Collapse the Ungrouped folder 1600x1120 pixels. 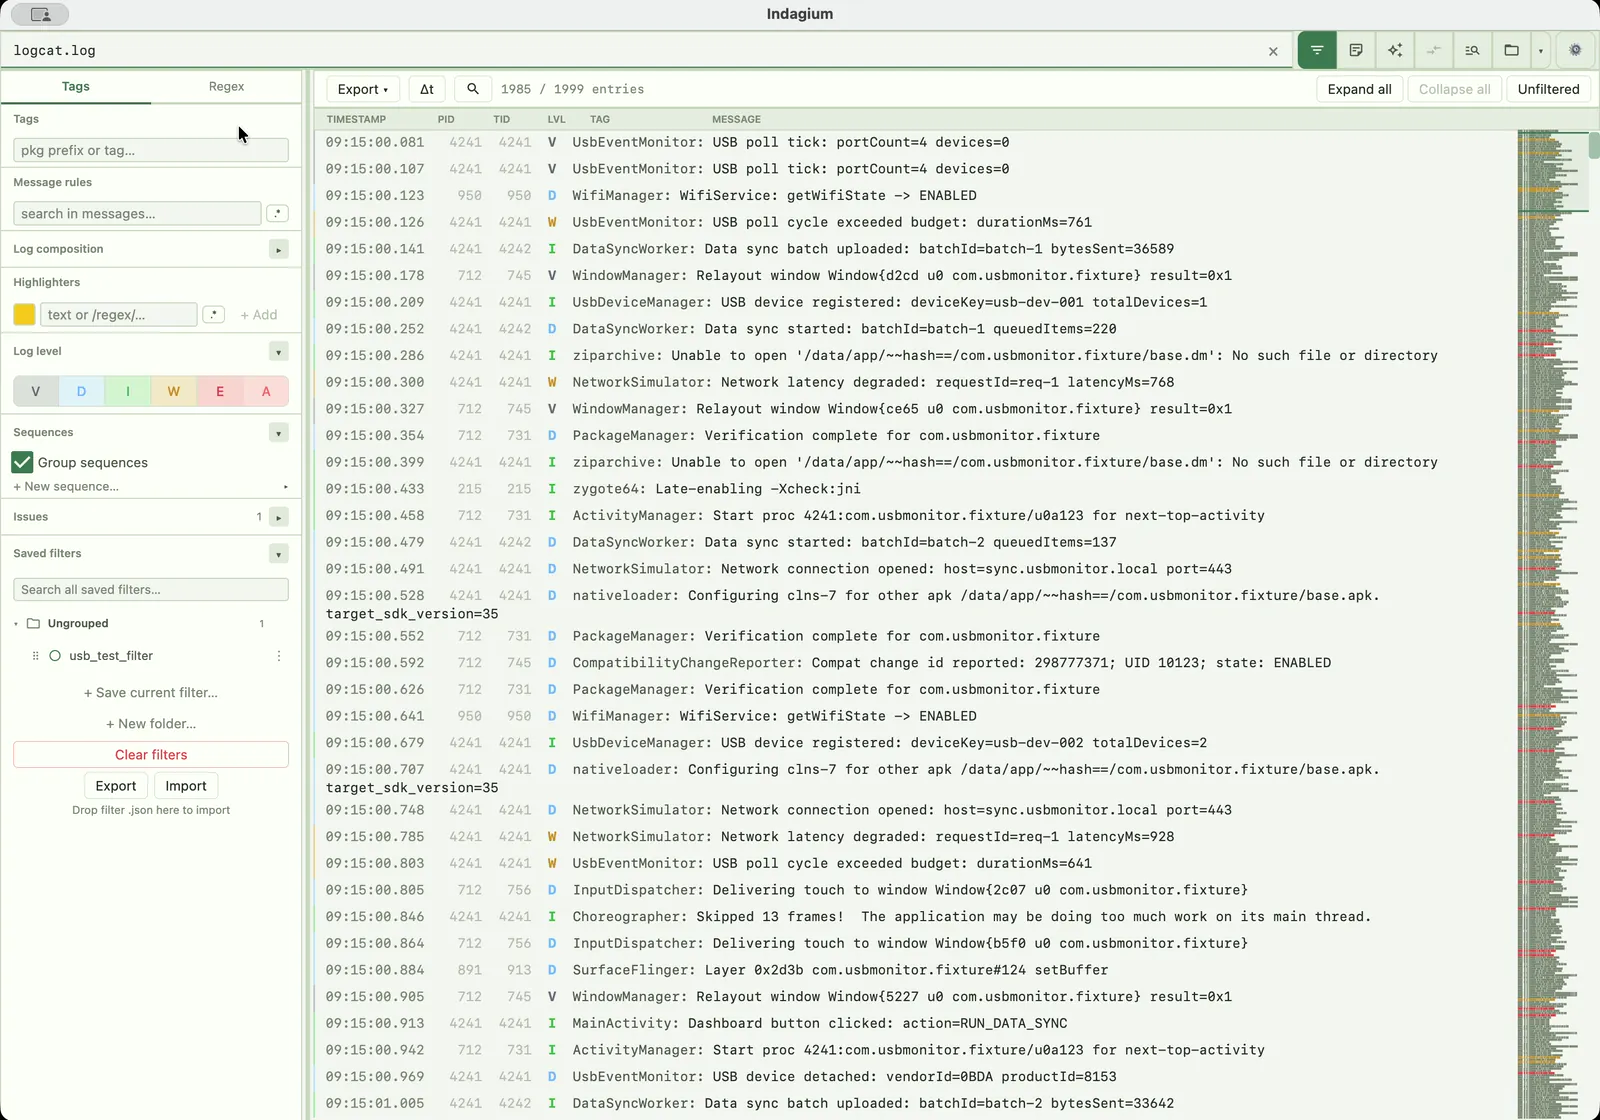tap(16, 623)
